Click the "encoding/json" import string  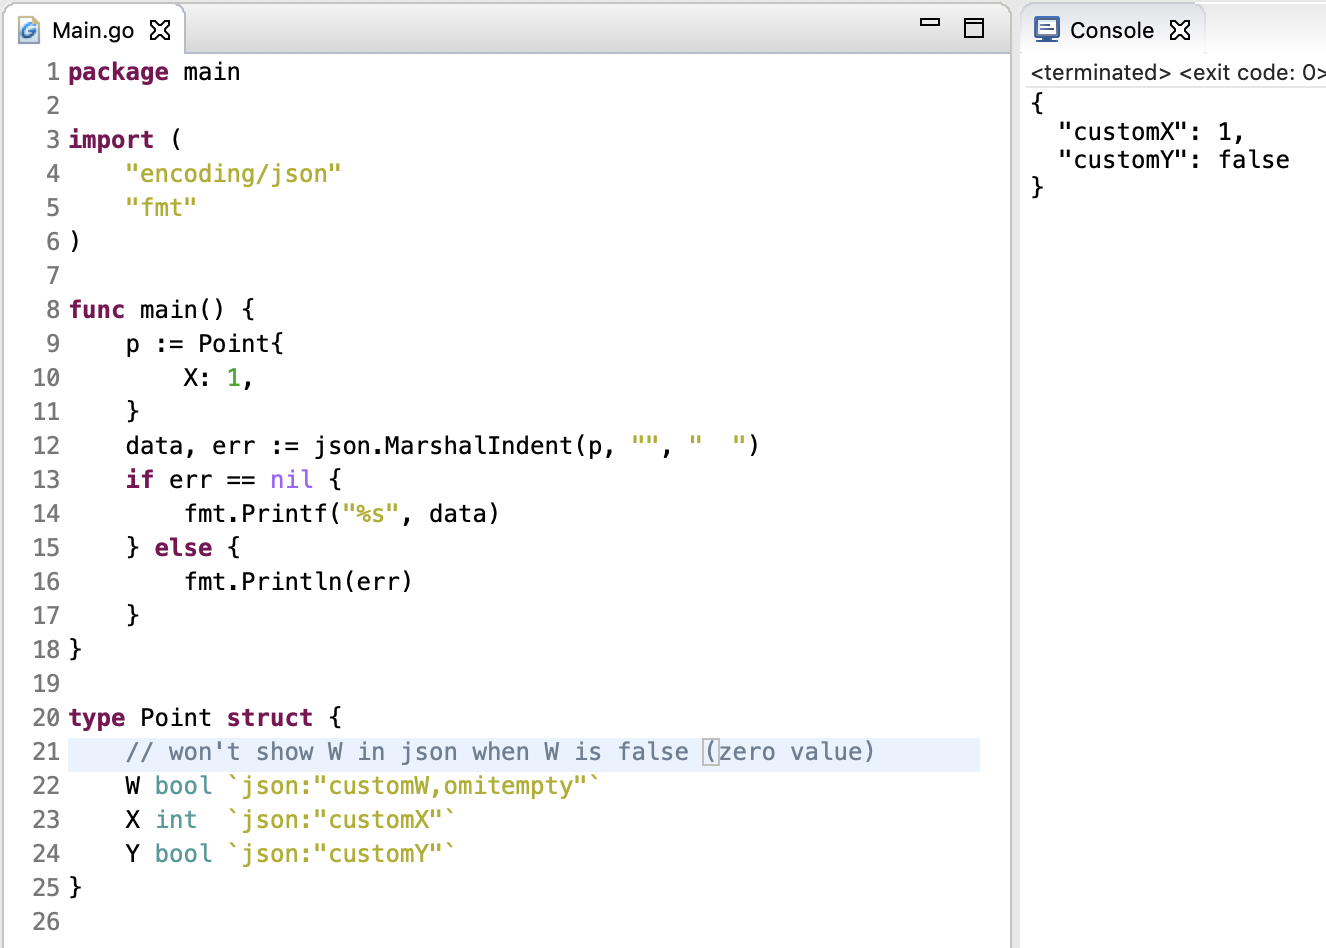233,174
